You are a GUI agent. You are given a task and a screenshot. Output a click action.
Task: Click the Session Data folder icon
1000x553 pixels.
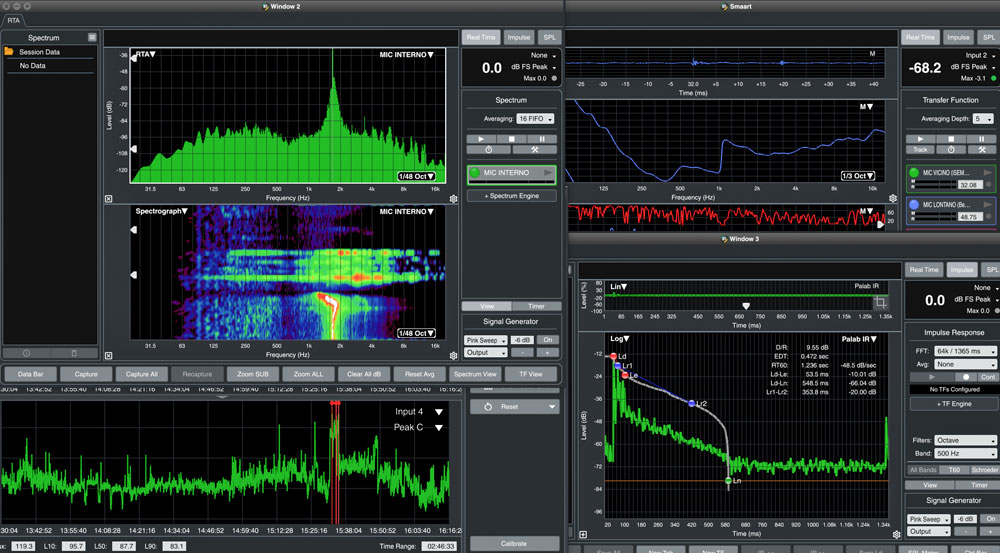tap(9, 51)
